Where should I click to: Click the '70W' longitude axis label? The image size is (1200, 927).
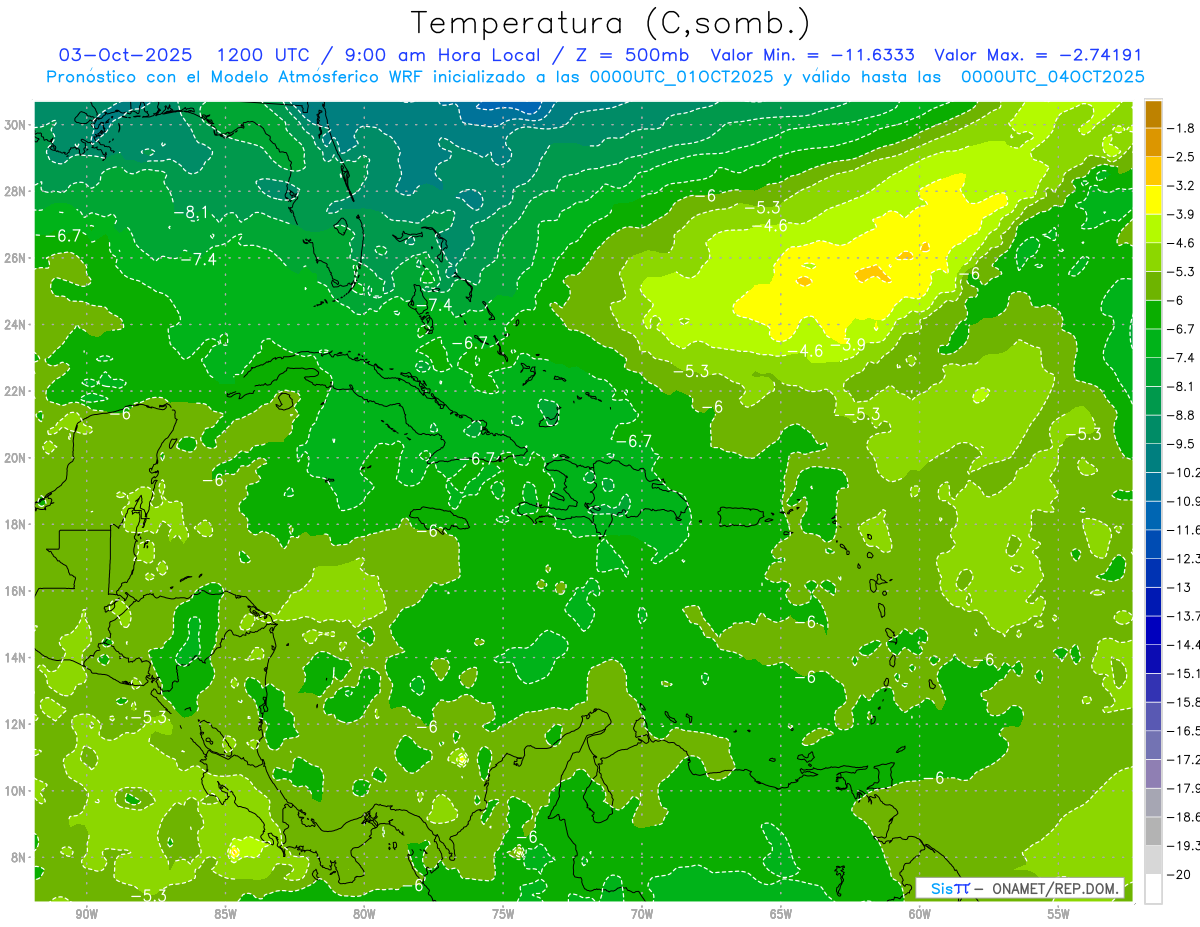[642, 914]
